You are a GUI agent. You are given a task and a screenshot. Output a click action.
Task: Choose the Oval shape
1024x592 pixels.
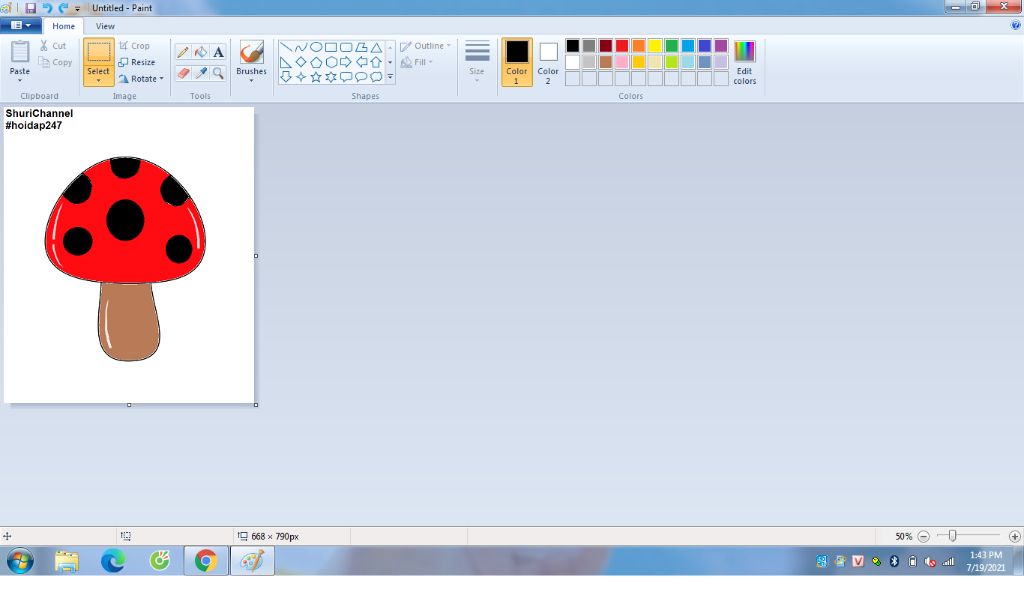tap(316, 47)
